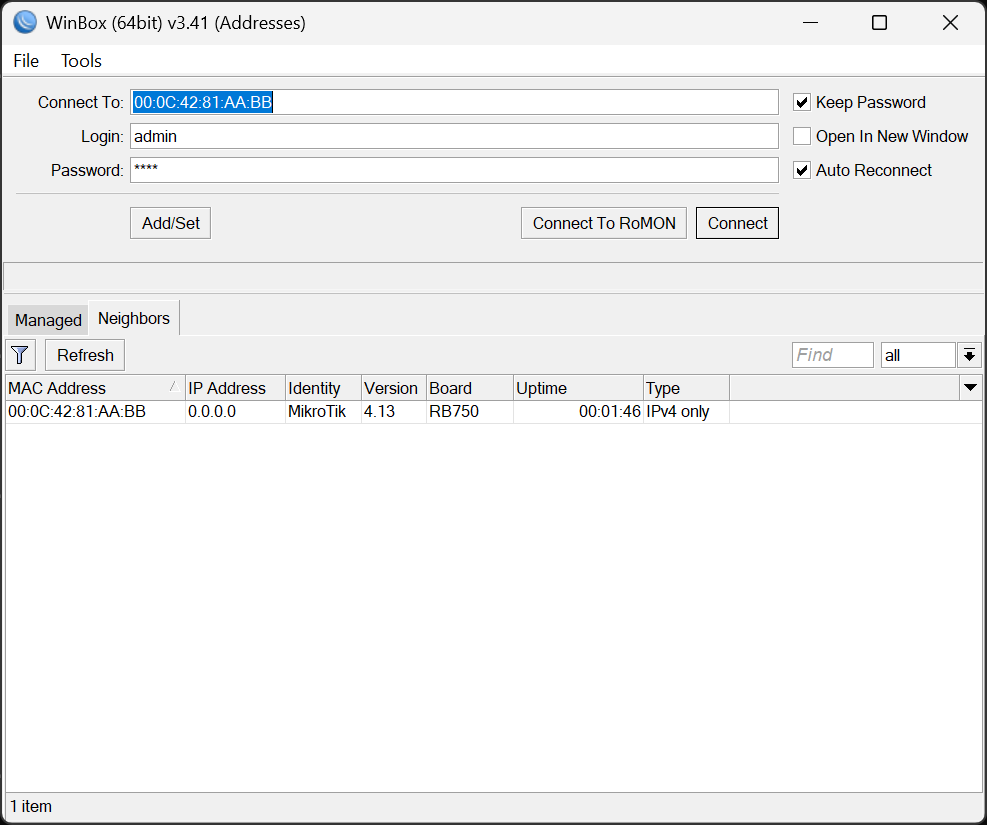Disable the Keep Password checkbox
The height and width of the screenshot is (825, 987).
801,101
